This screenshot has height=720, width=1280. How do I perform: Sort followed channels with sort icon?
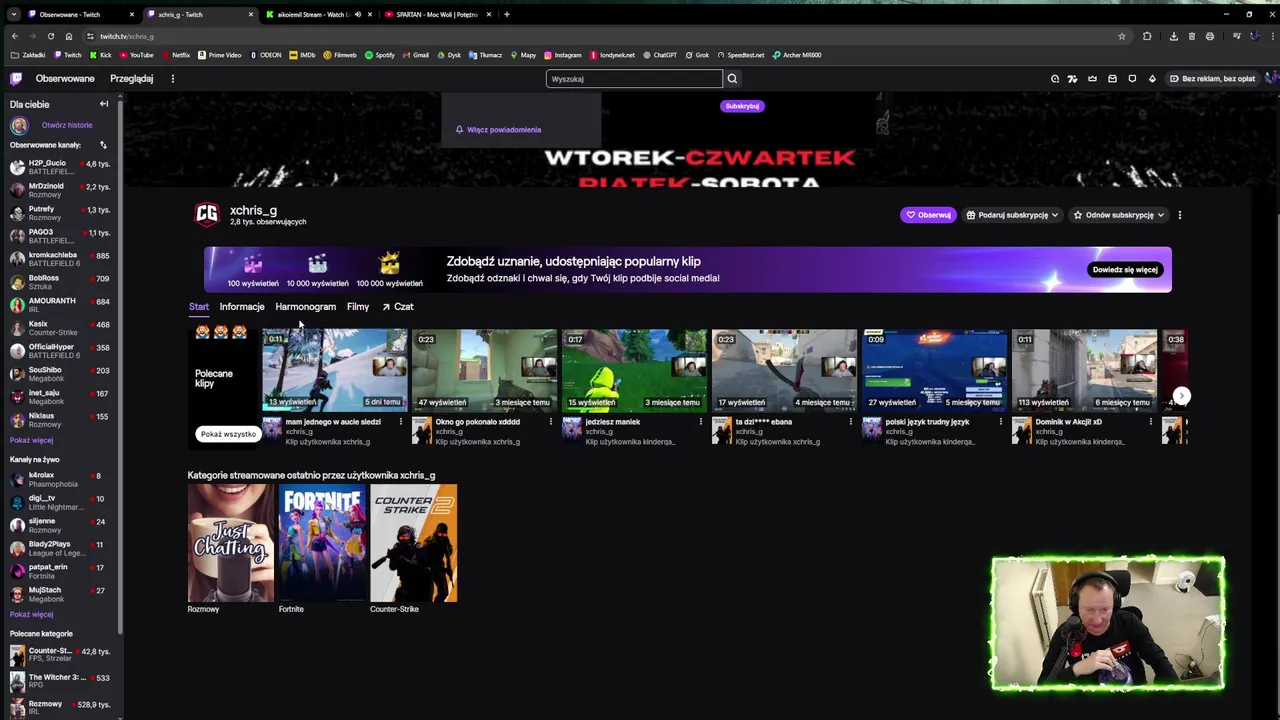[x=103, y=145]
